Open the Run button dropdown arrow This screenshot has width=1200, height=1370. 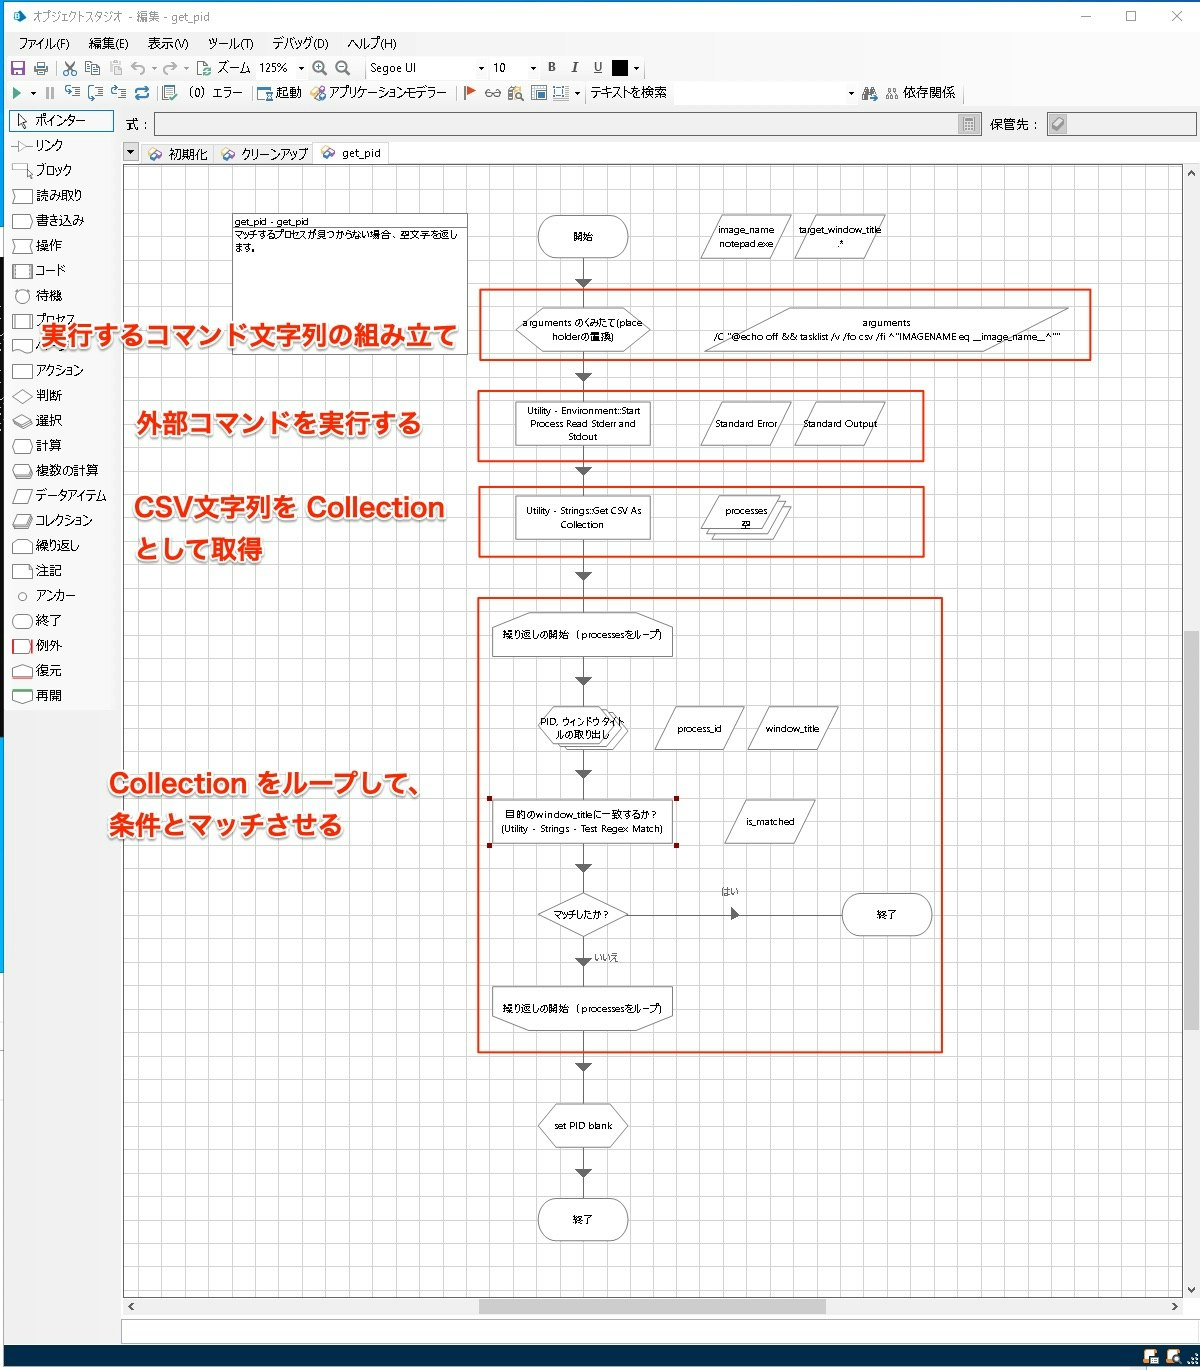pos(33,93)
